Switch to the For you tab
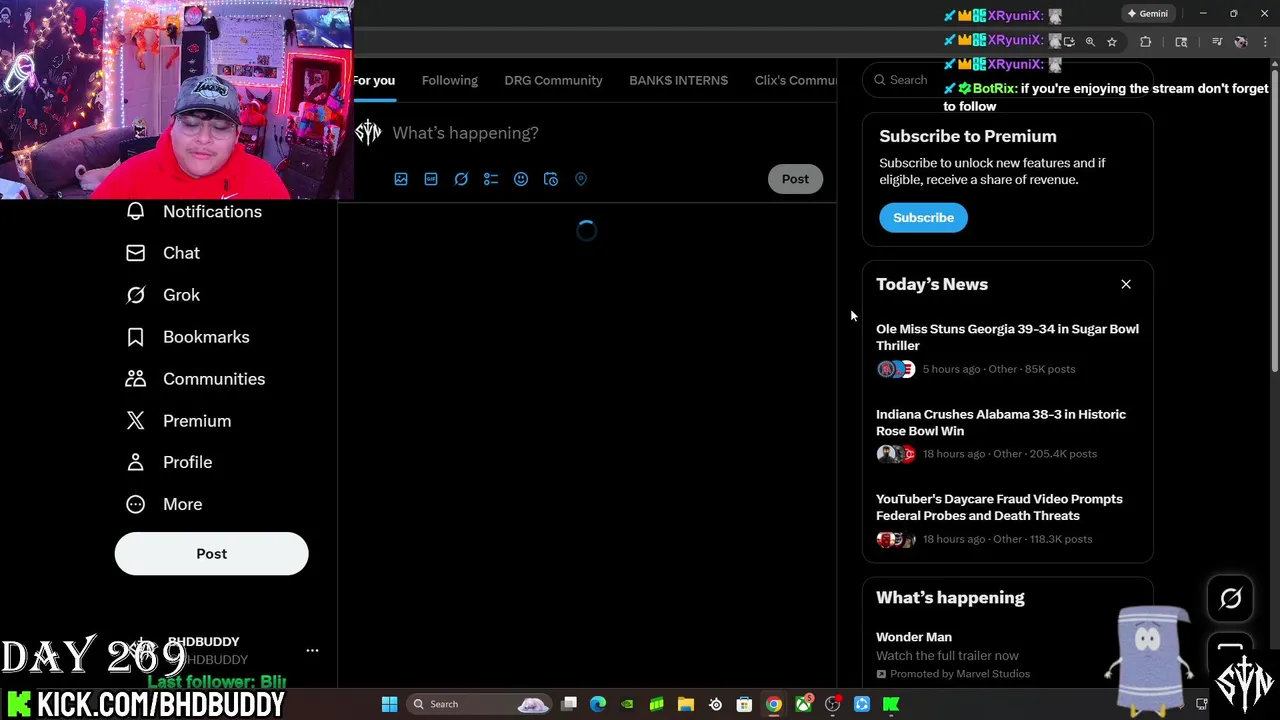 click(x=374, y=80)
